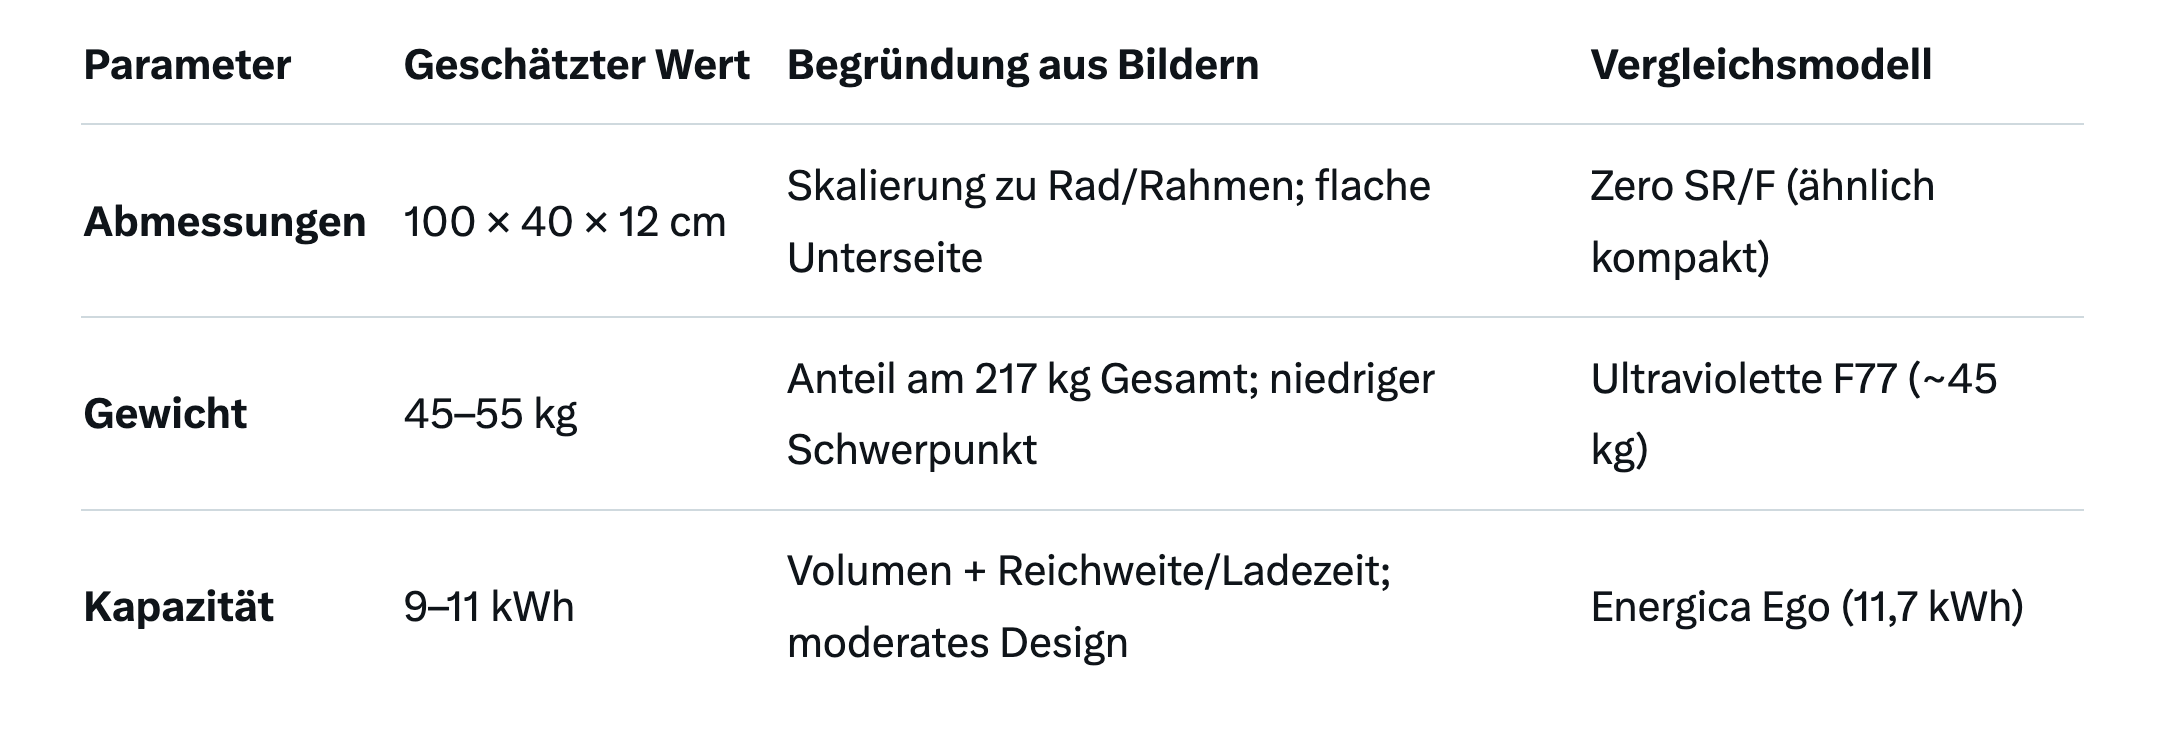Click the Geschätzter Wert column header
The height and width of the screenshot is (746, 2180).
576,66
